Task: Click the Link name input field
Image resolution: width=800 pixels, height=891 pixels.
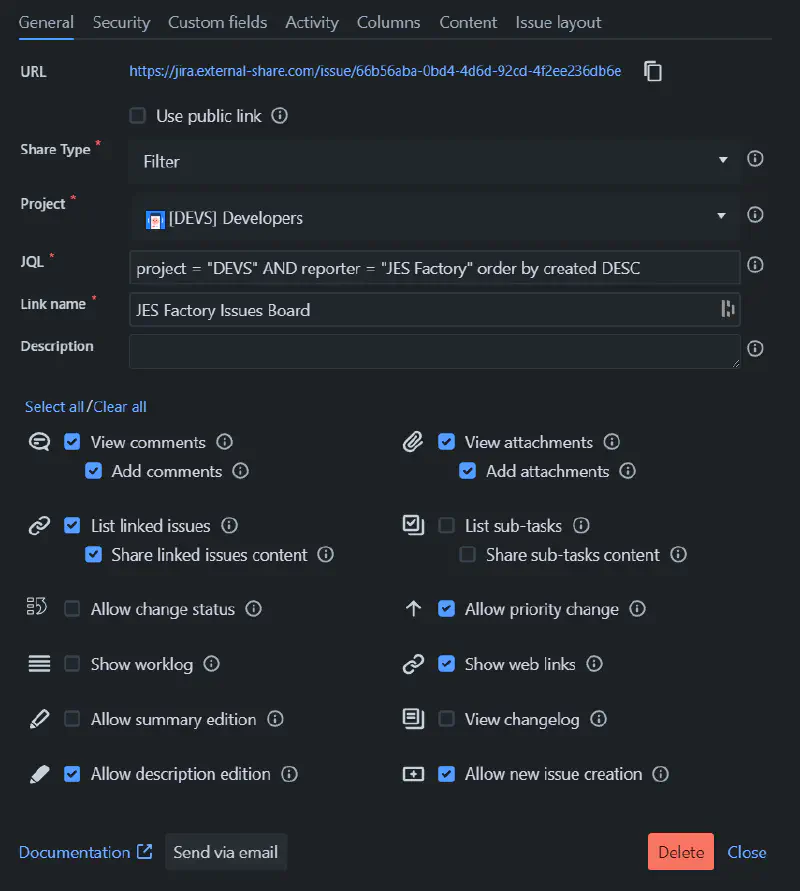Action: point(435,309)
